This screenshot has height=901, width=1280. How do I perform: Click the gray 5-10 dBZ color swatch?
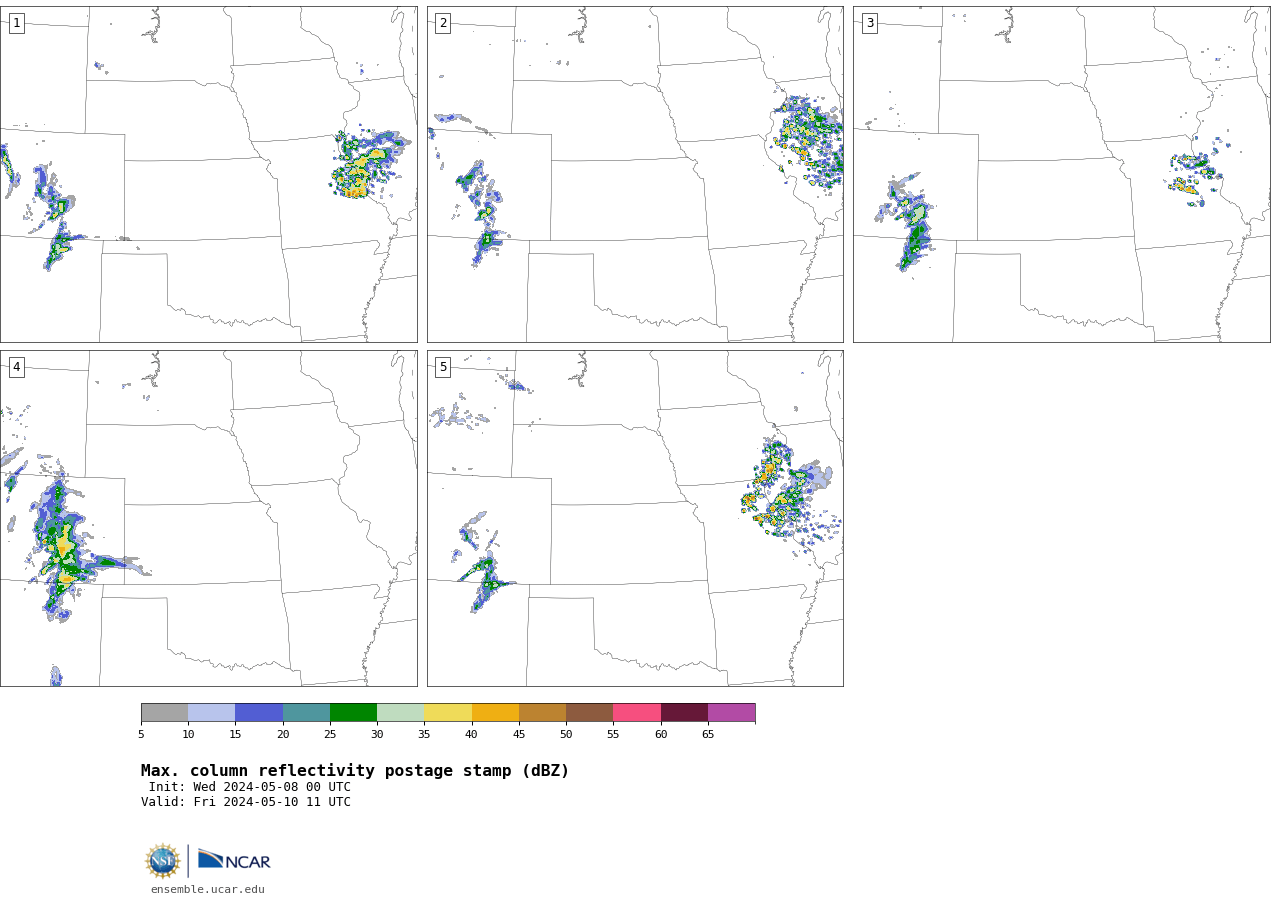[164, 712]
